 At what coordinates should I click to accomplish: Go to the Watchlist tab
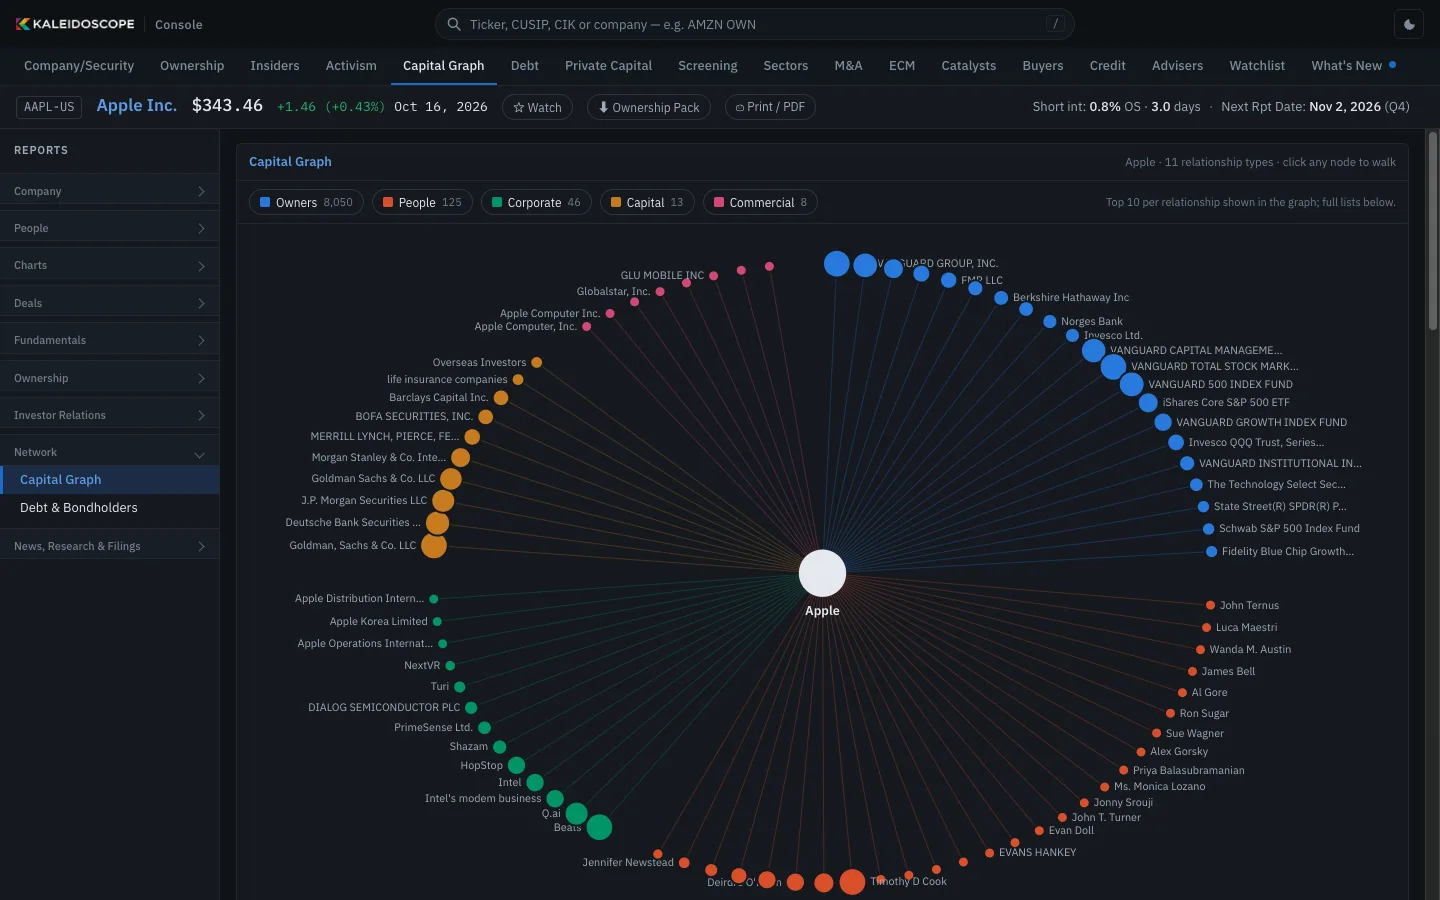pyautogui.click(x=1257, y=65)
